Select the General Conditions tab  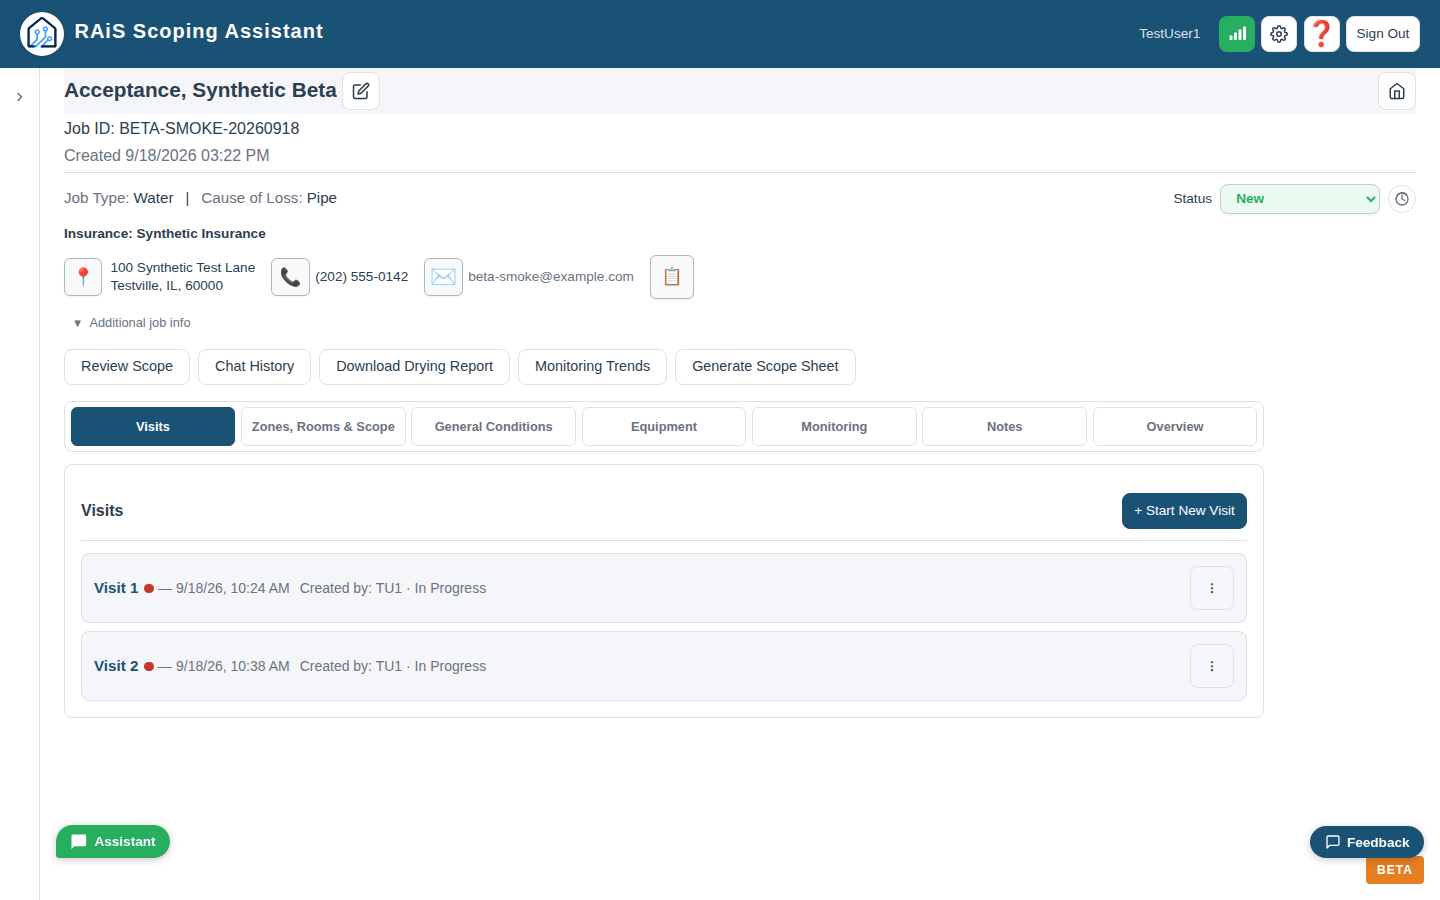[494, 427]
